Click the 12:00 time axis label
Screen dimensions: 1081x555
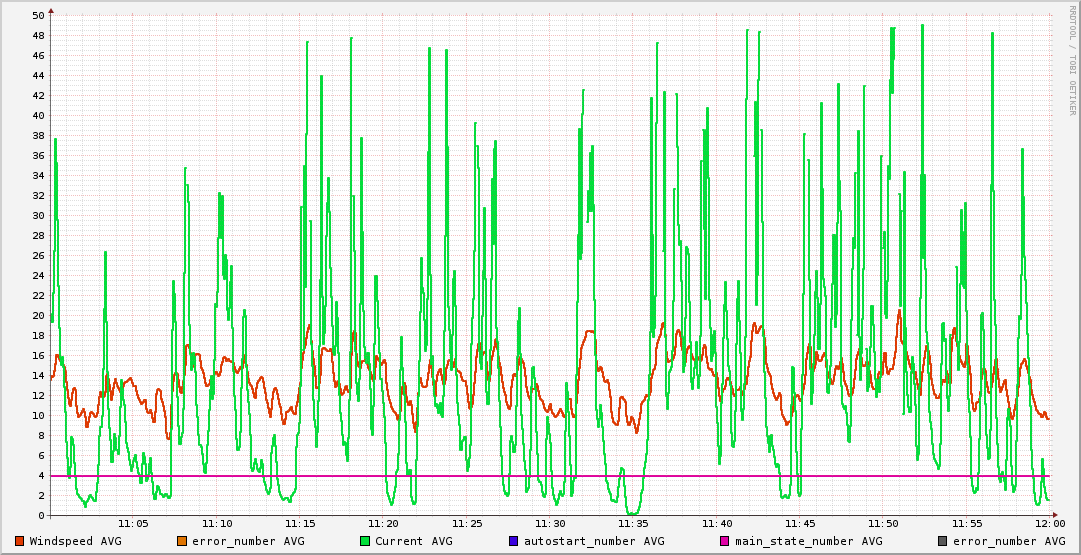(1049, 524)
